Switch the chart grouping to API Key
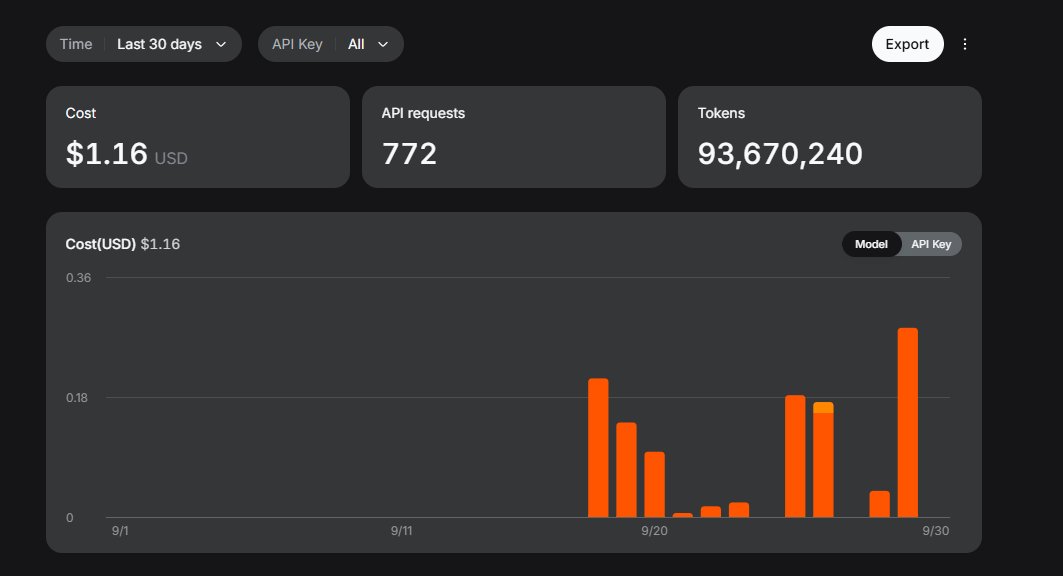 [931, 244]
